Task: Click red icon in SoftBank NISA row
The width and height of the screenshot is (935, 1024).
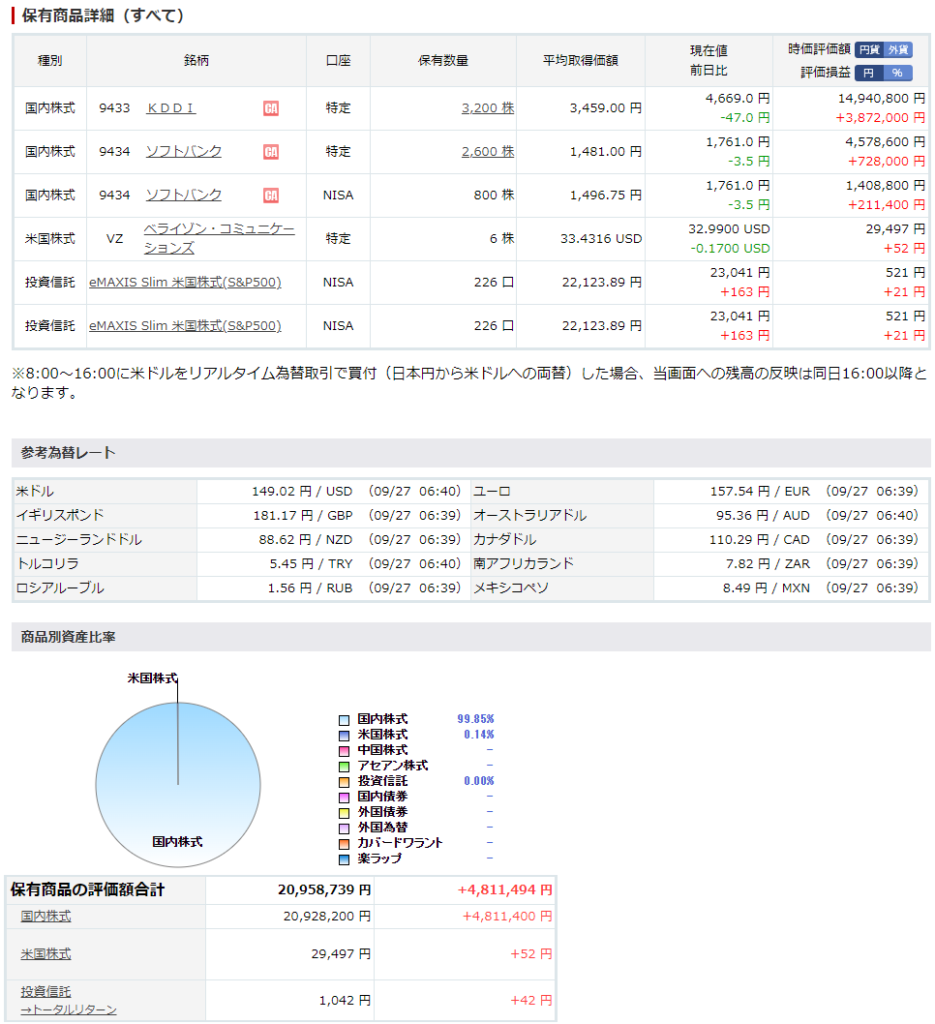Action: 271,195
